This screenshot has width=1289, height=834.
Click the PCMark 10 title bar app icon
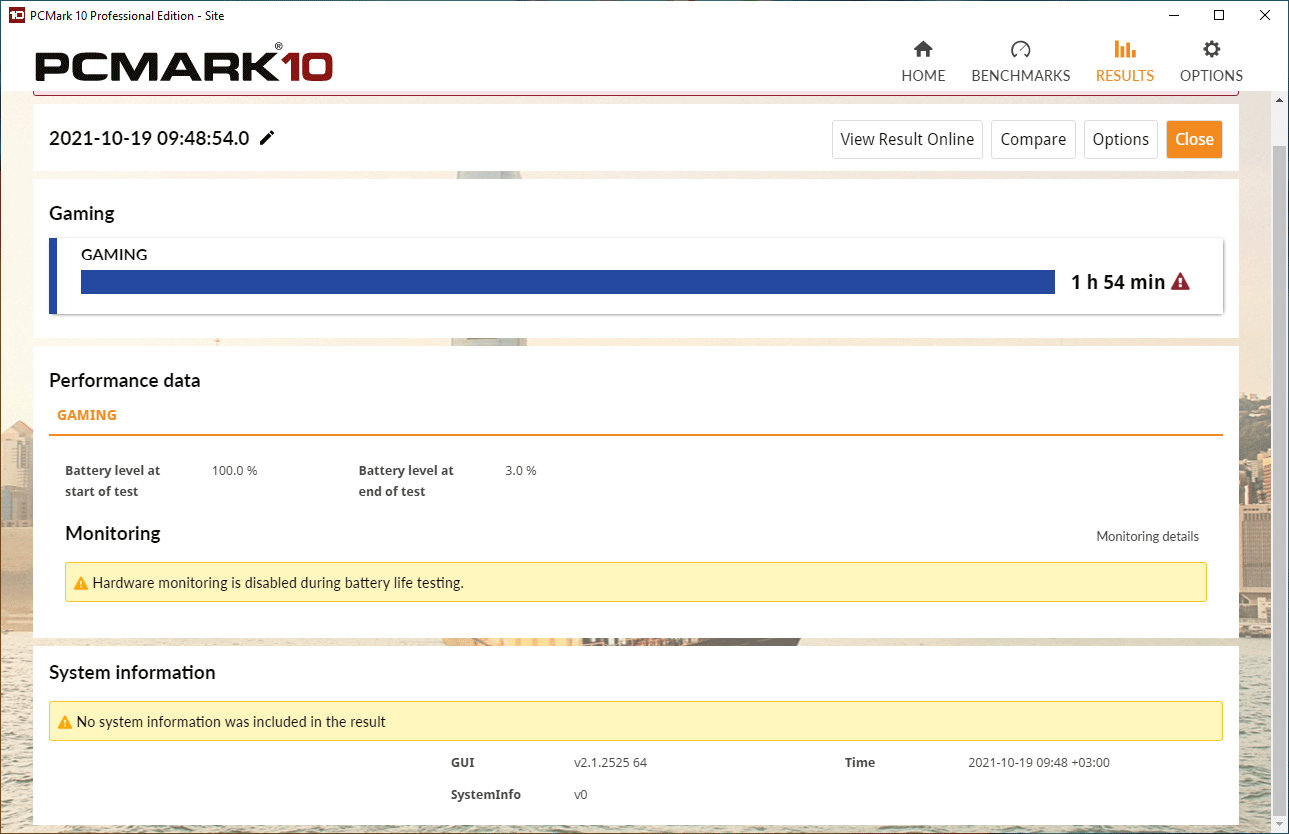coord(16,15)
